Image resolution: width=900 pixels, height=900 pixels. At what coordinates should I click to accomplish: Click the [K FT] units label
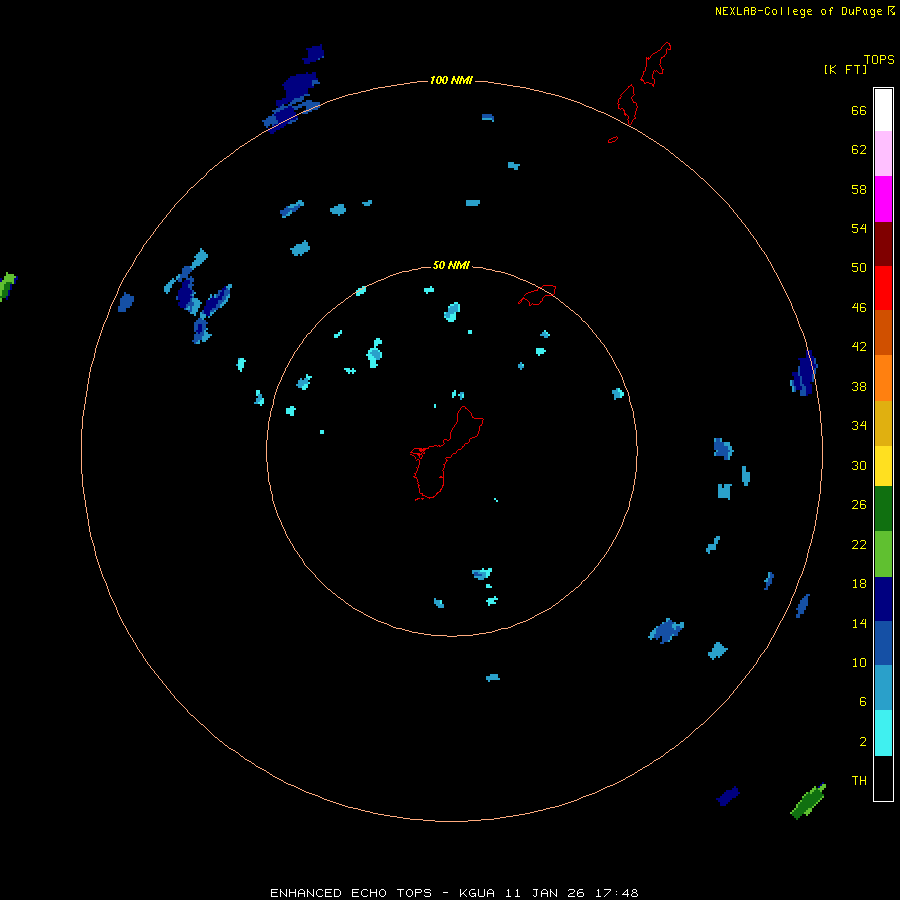[845, 69]
